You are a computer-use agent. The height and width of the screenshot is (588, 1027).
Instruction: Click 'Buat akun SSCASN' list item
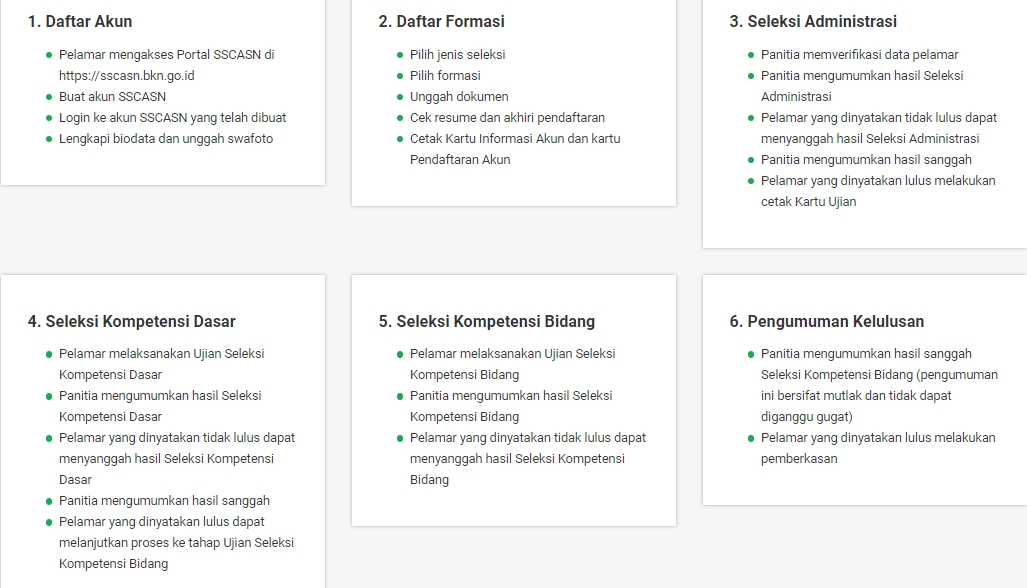[112, 97]
